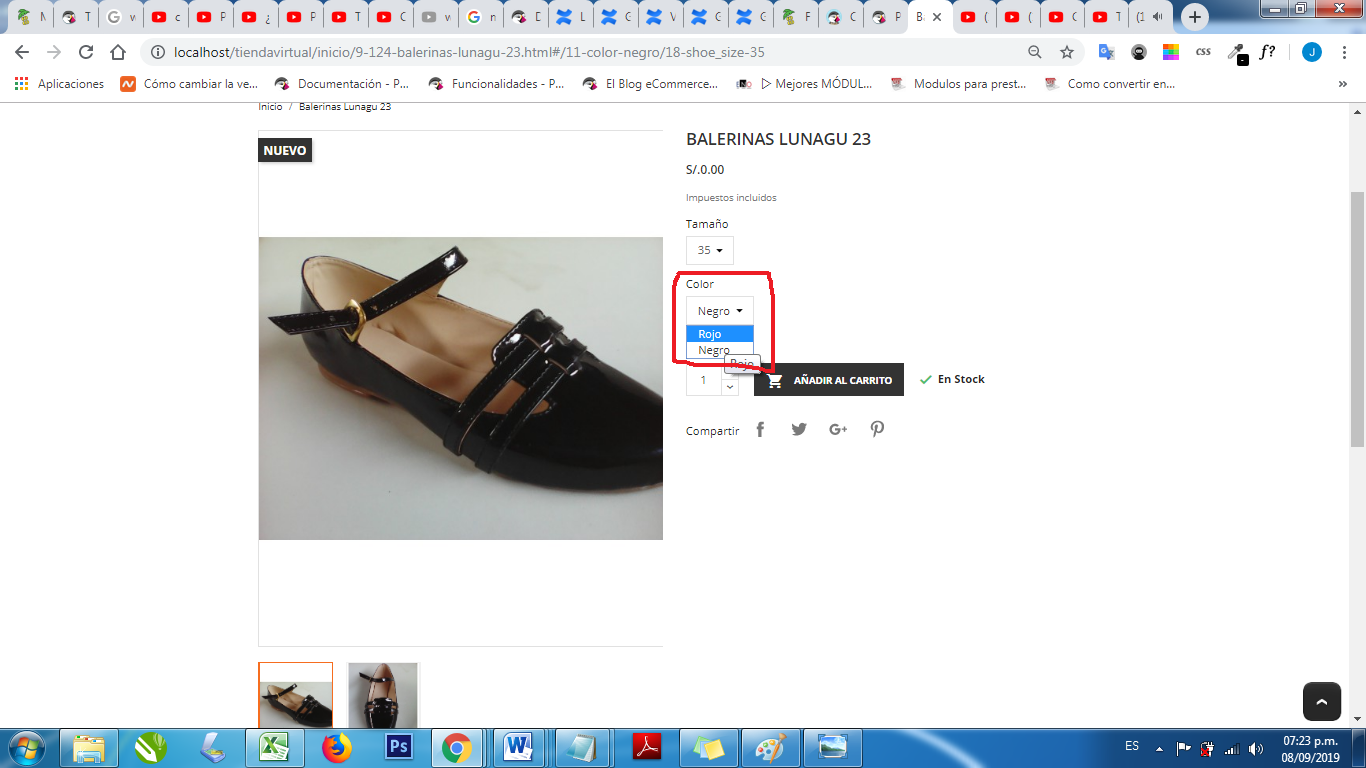Open the Google Translate extension
Image resolution: width=1366 pixels, height=768 pixels.
1106,52
